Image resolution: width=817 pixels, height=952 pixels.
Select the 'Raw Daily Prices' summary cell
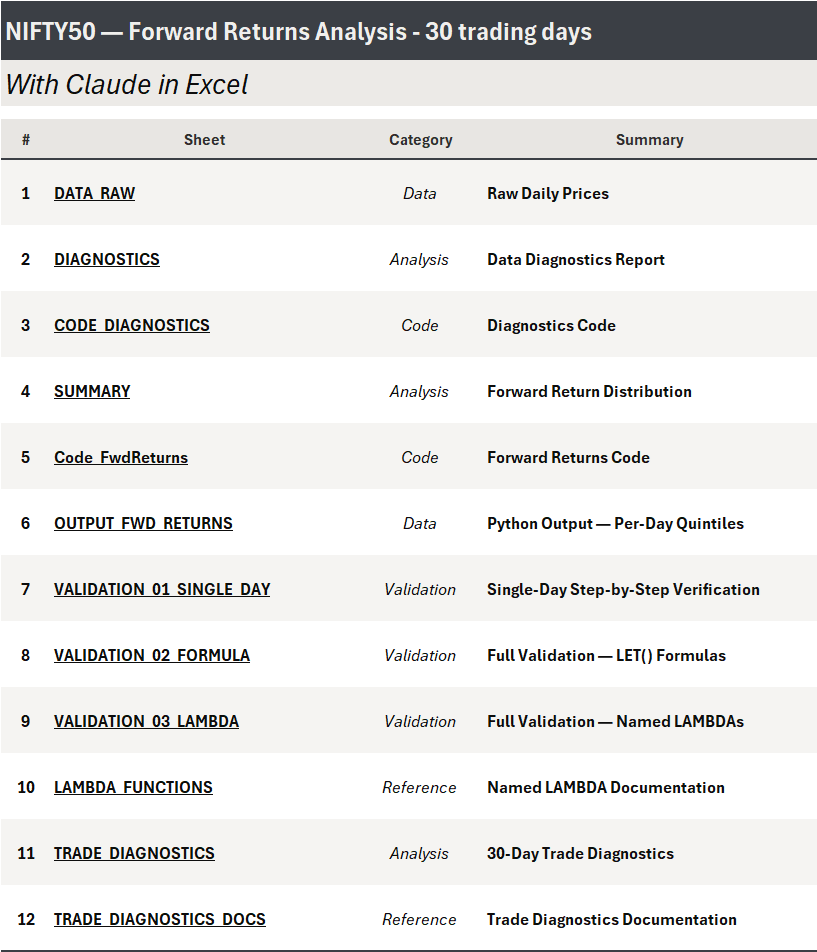pyautogui.click(x=548, y=193)
